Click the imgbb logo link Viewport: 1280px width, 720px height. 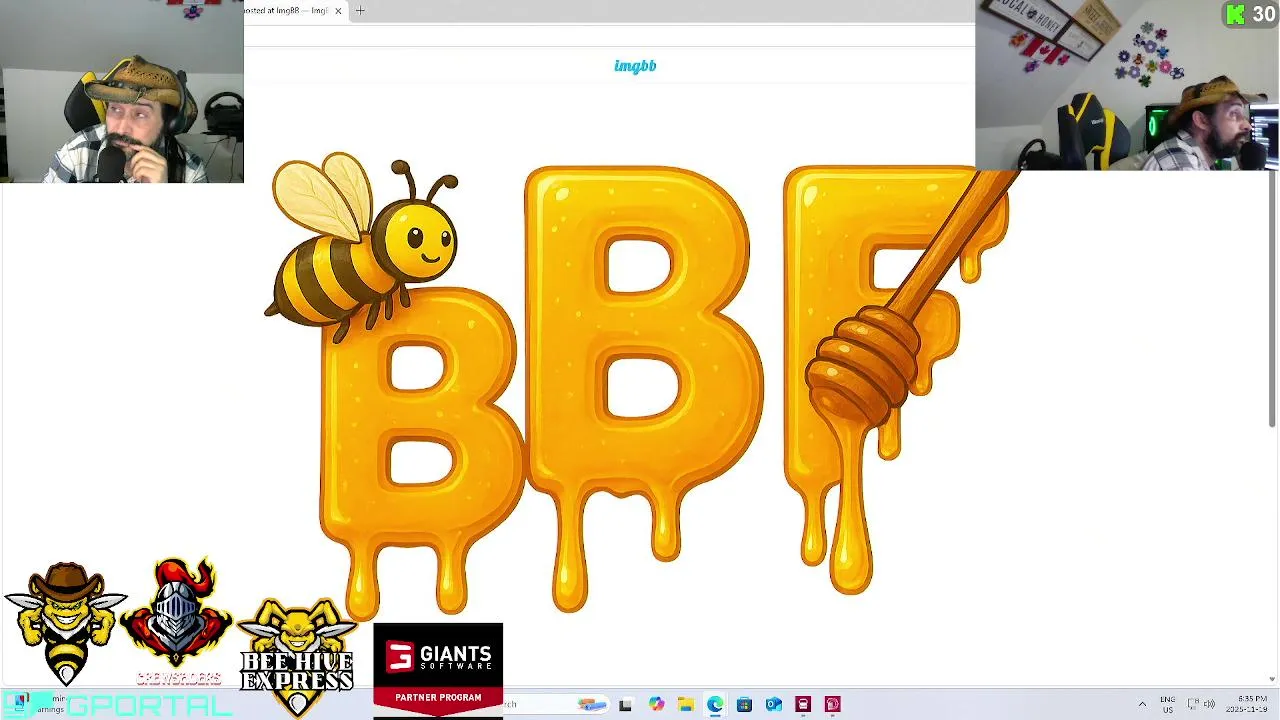point(635,66)
